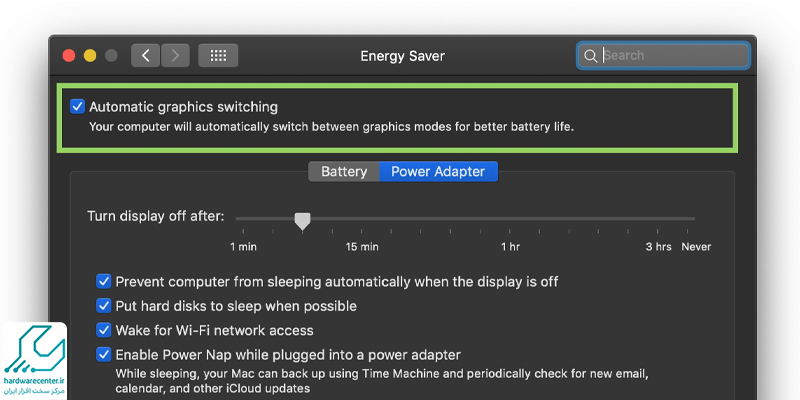Switch to the Battery tab
Screen dimensions: 800x400
tap(344, 172)
